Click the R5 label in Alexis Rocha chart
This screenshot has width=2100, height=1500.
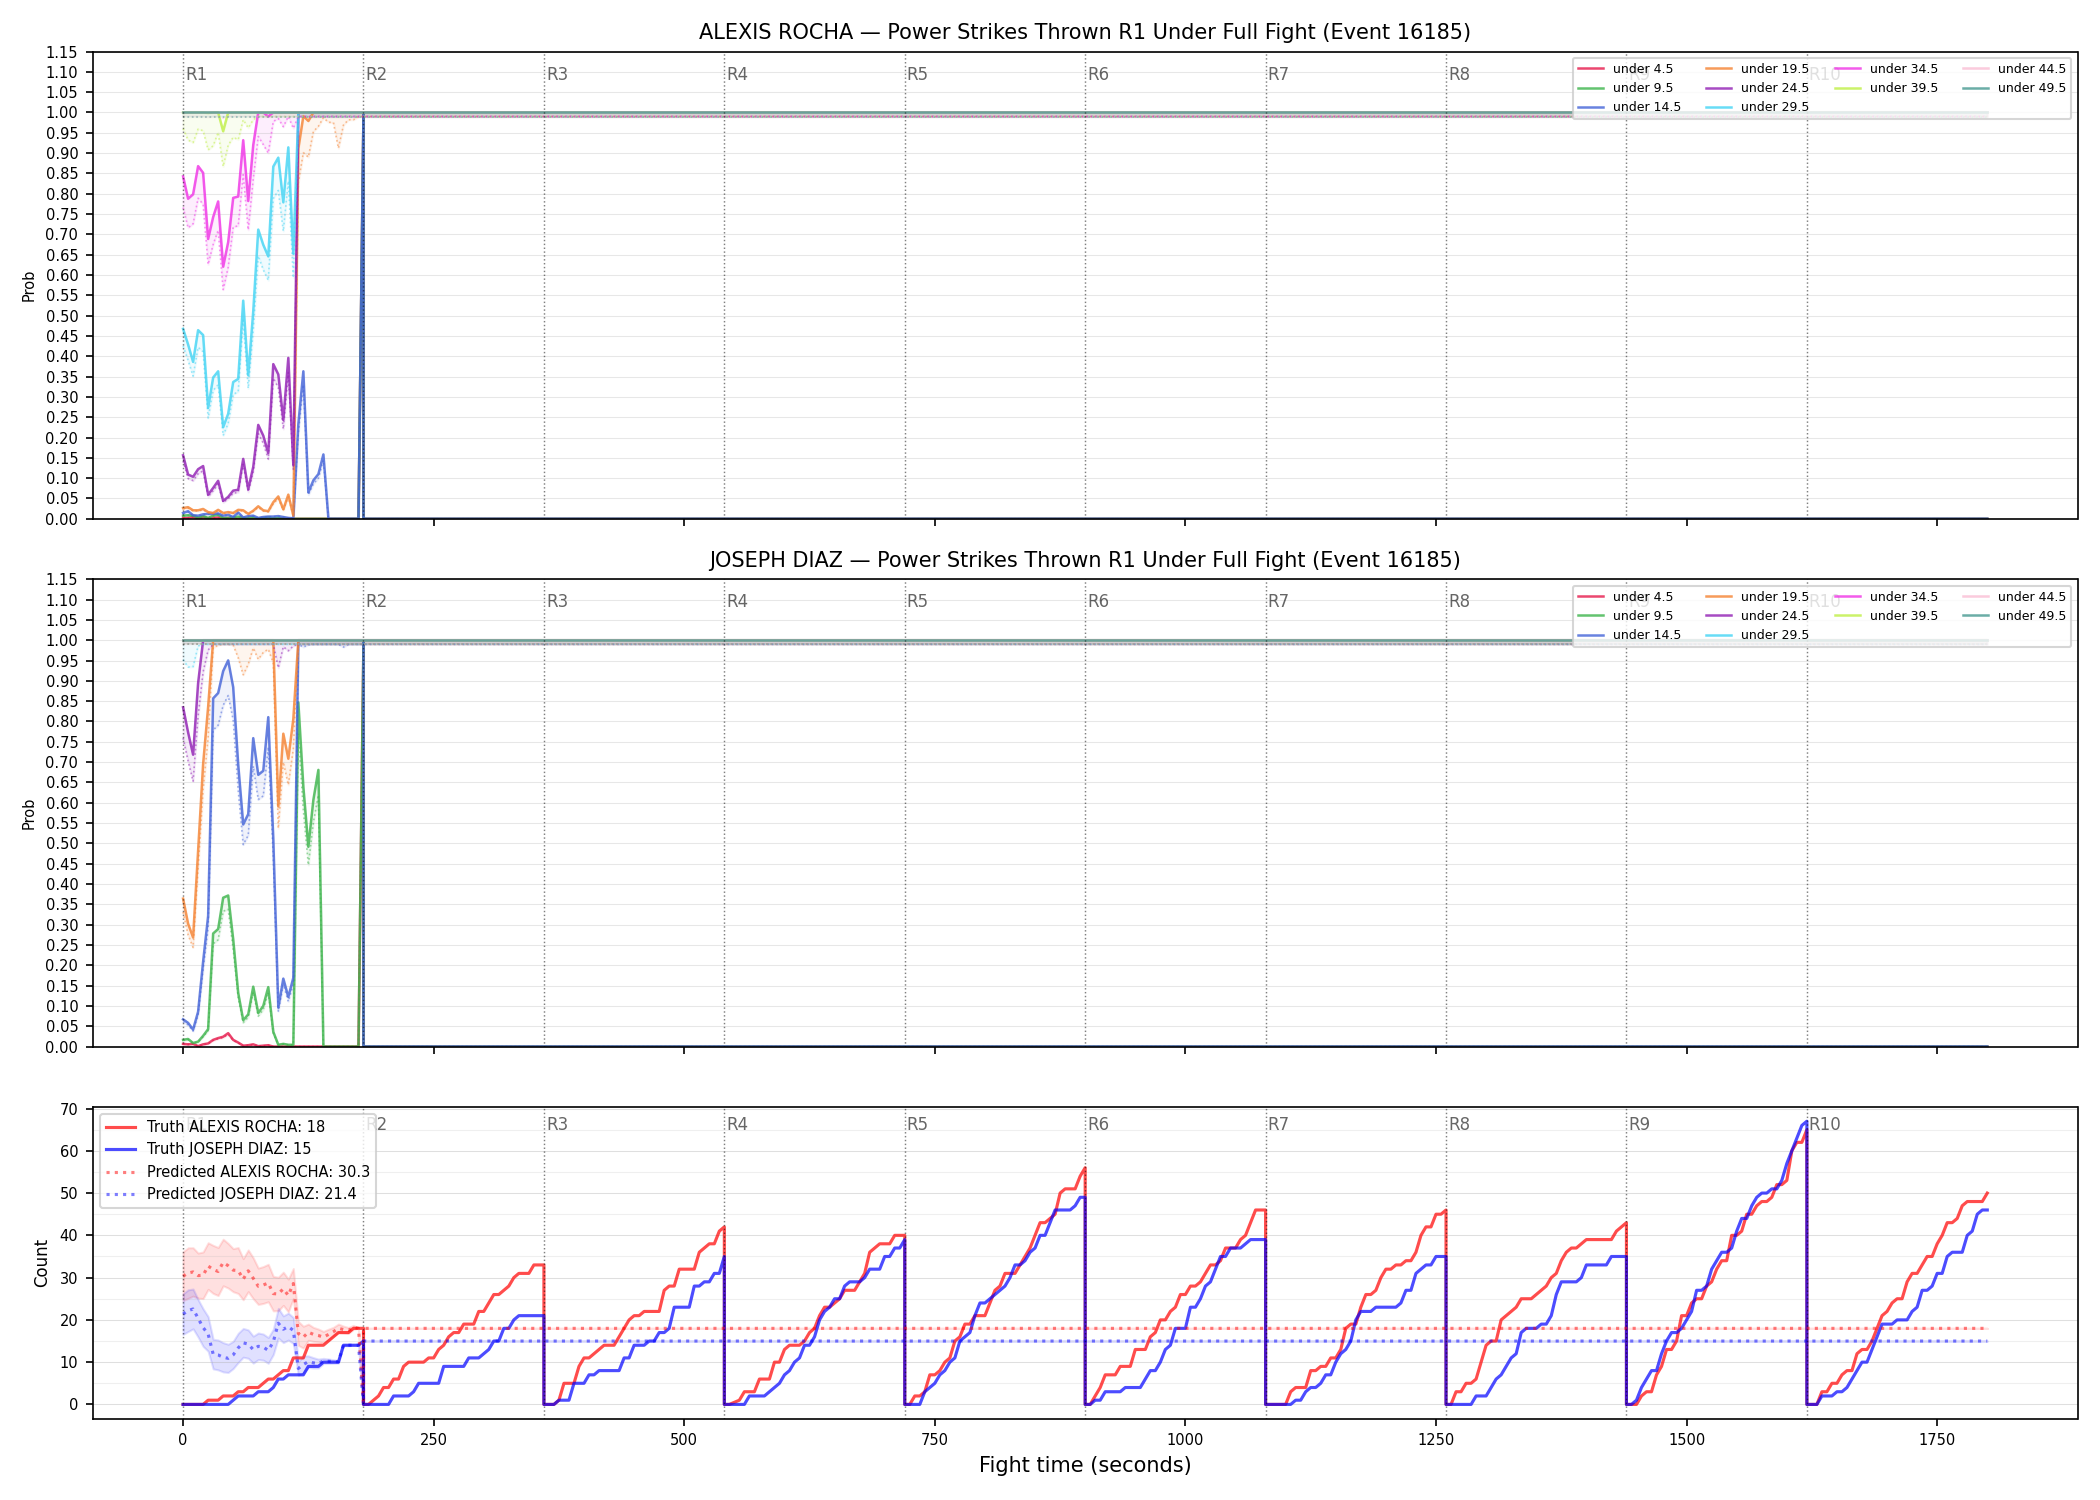917,74
